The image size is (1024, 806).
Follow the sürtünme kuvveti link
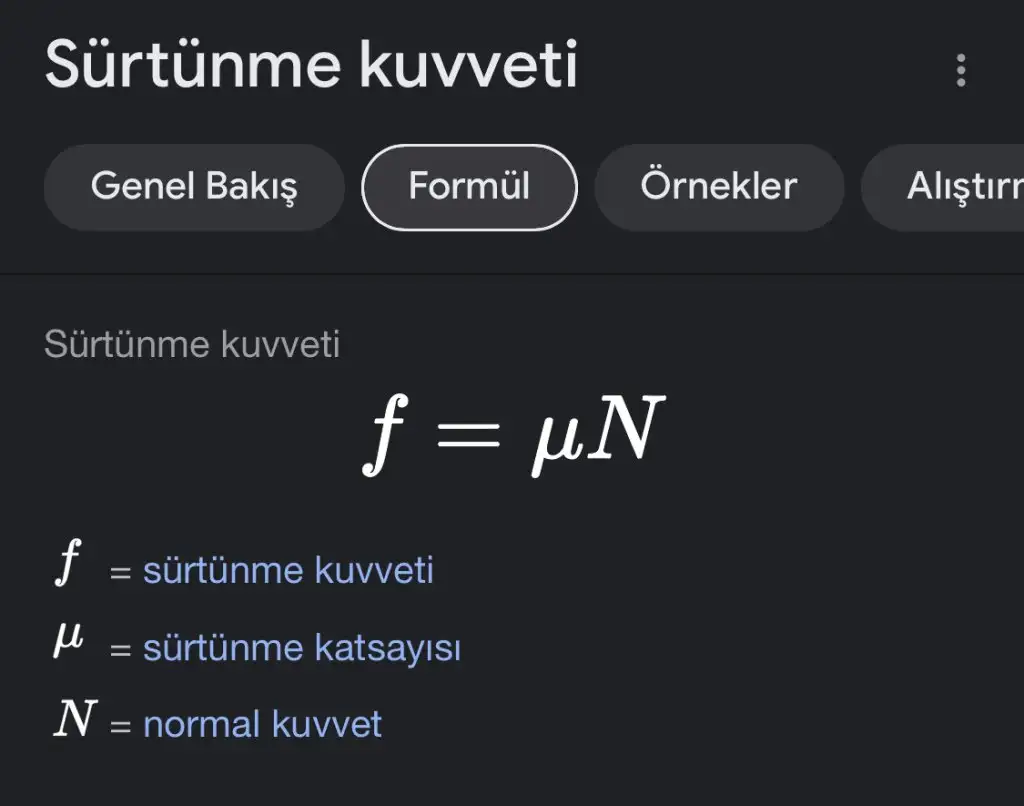pyautogui.click(x=288, y=570)
